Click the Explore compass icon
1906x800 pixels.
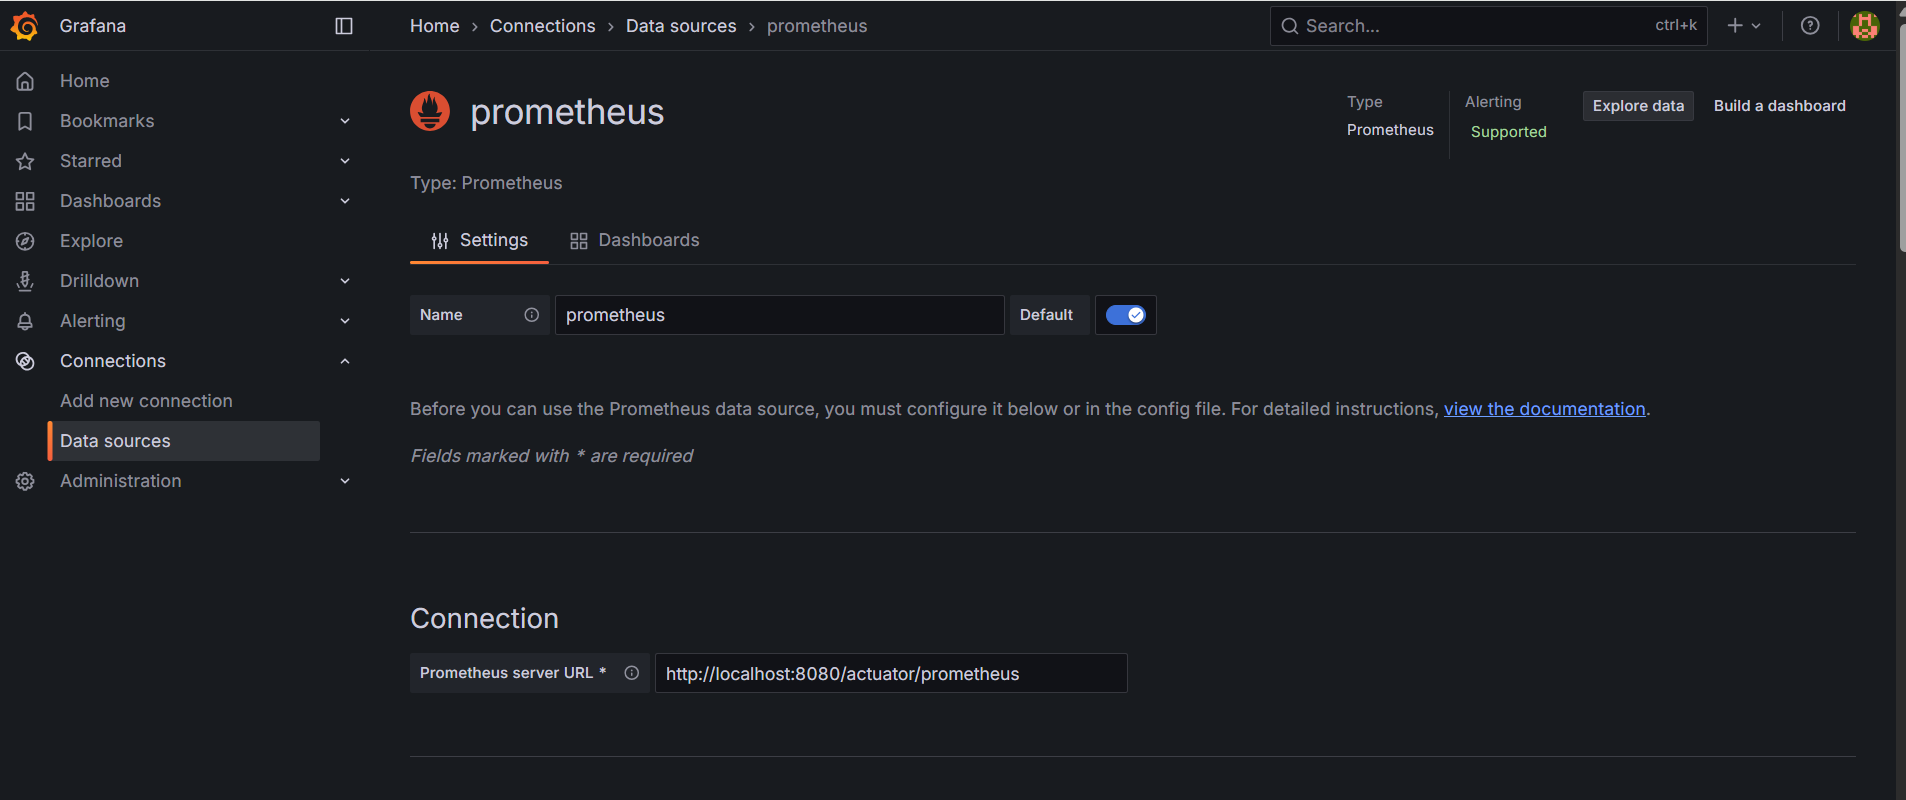(25, 241)
